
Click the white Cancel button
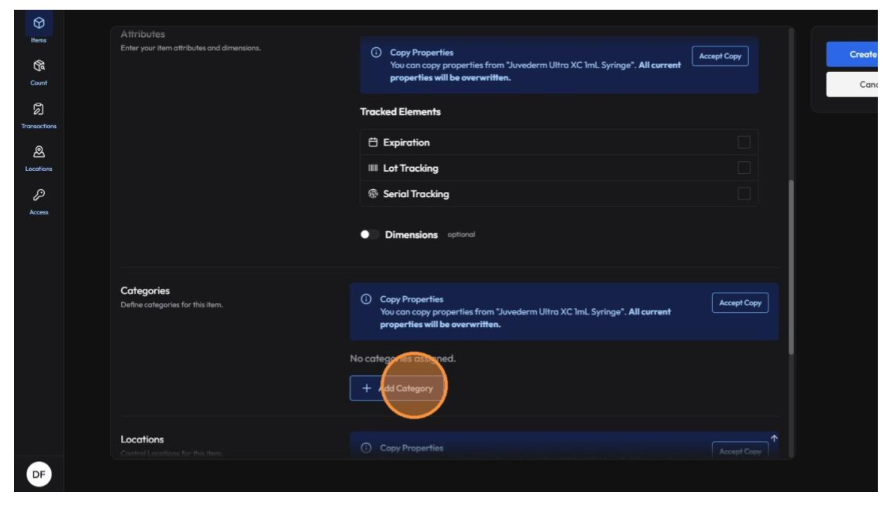coord(852,84)
